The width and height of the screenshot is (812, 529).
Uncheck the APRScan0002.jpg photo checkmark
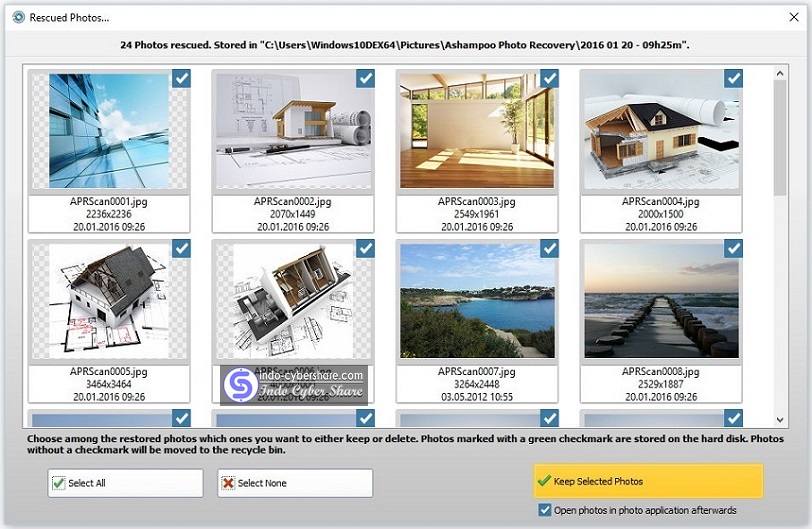pos(366,78)
